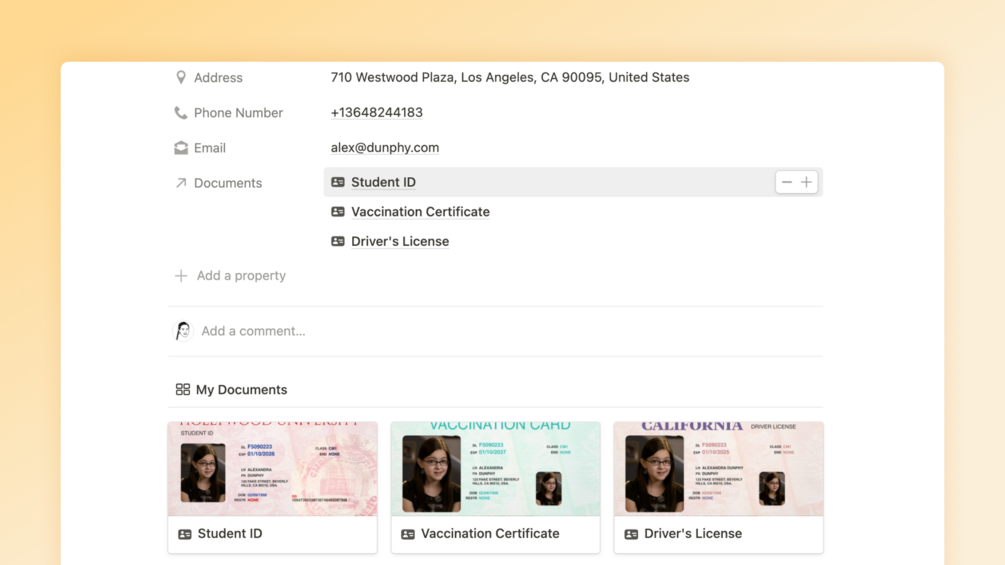This screenshot has width=1005, height=565.
Task: Click the Student ID gallery card title
Action: pos(230,534)
